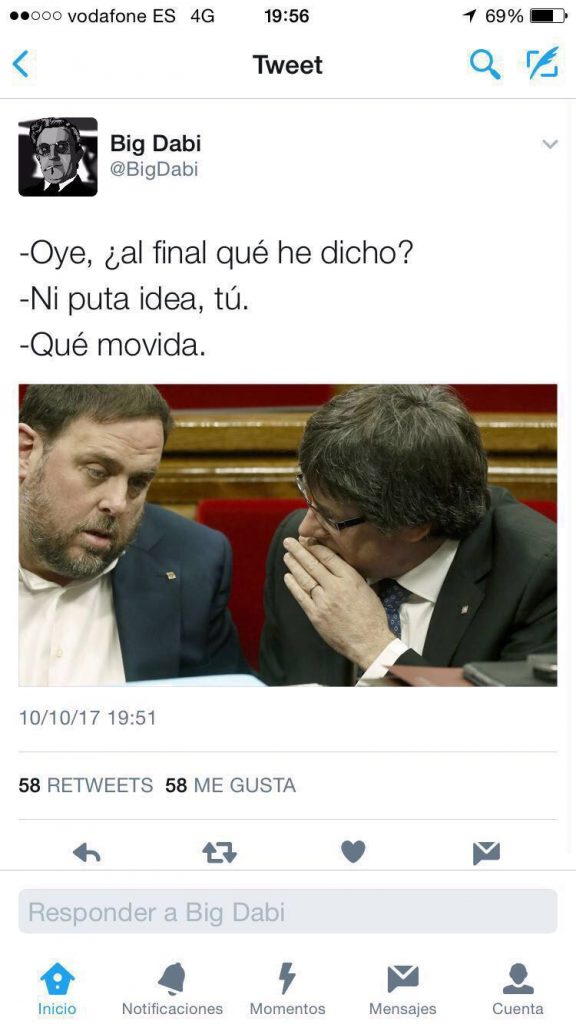Viewport: 576px width, 1024px height.
Task: Switch to the Momentos tab
Action: pyautogui.click(x=287, y=989)
